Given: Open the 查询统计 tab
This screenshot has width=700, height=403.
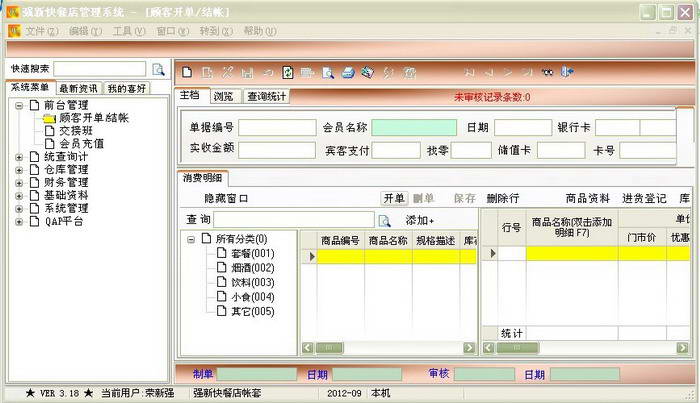Looking at the screenshot, I should pos(267,96).
